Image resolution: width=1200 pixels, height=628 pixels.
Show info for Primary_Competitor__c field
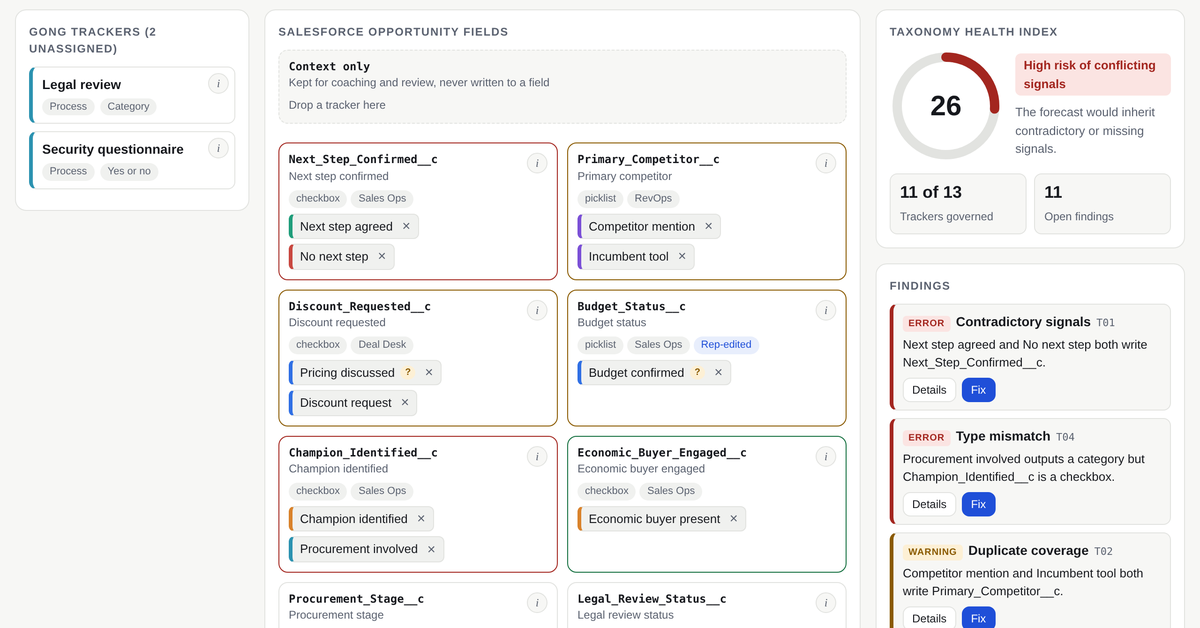coord(826,164)
